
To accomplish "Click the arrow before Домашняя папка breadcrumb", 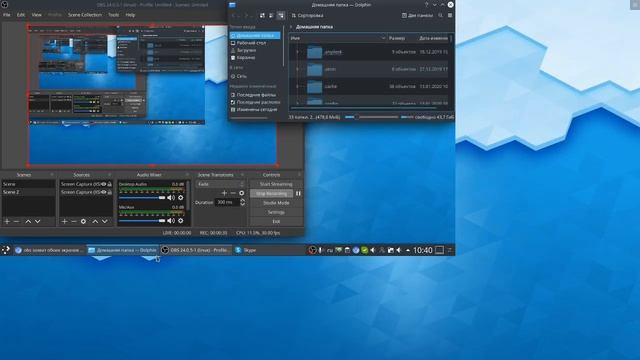I will 291,27.
